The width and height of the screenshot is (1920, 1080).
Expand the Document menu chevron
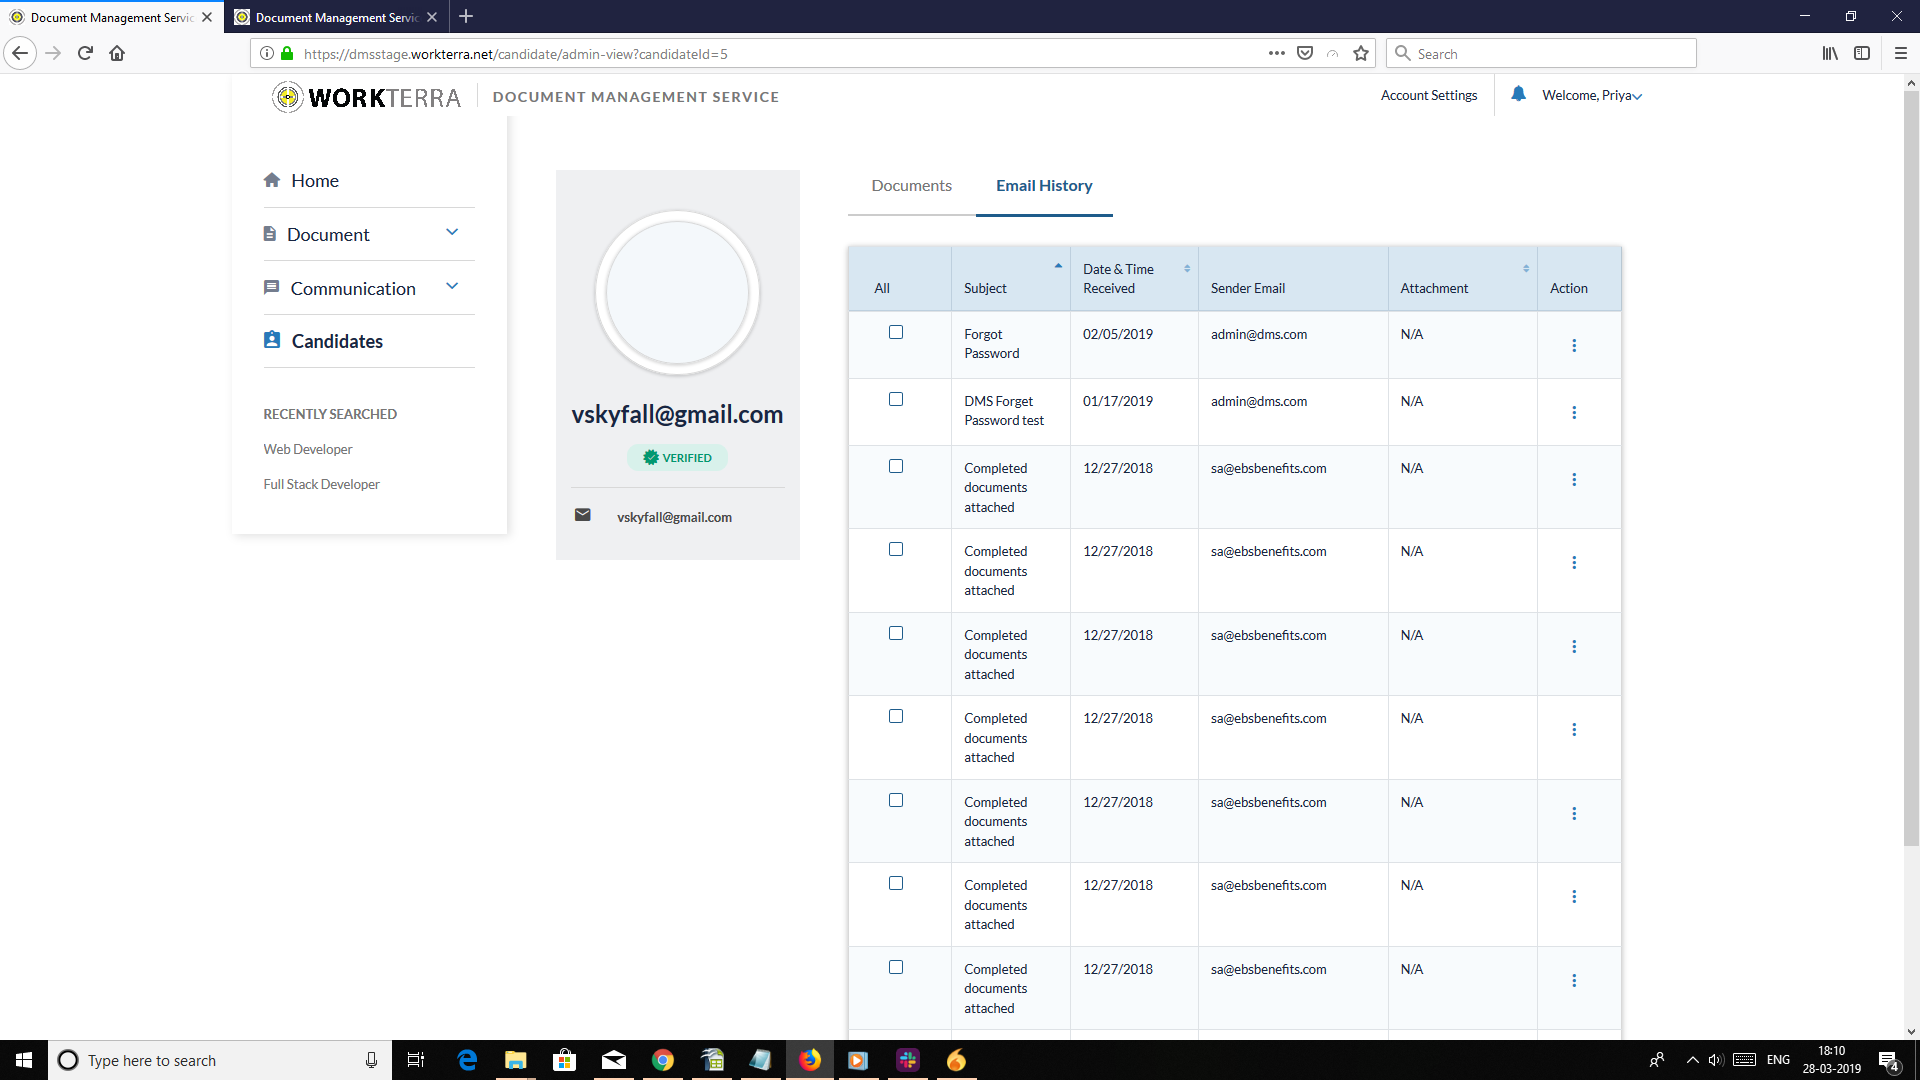(452, 232)
